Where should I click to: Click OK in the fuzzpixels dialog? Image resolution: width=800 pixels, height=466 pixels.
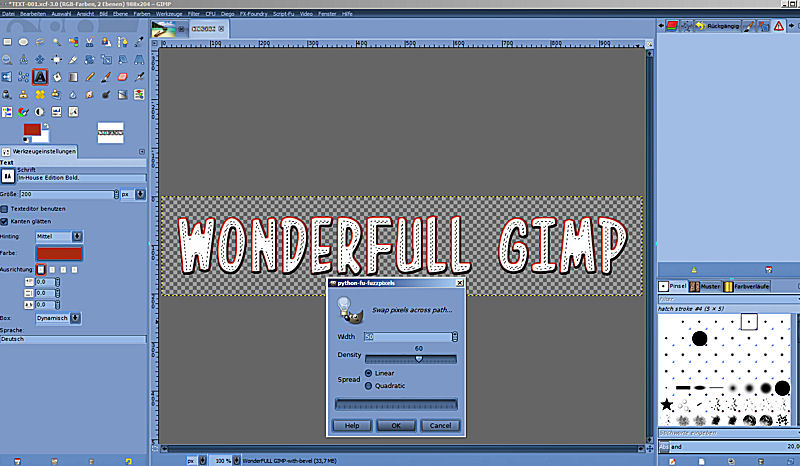pos(396,426)
